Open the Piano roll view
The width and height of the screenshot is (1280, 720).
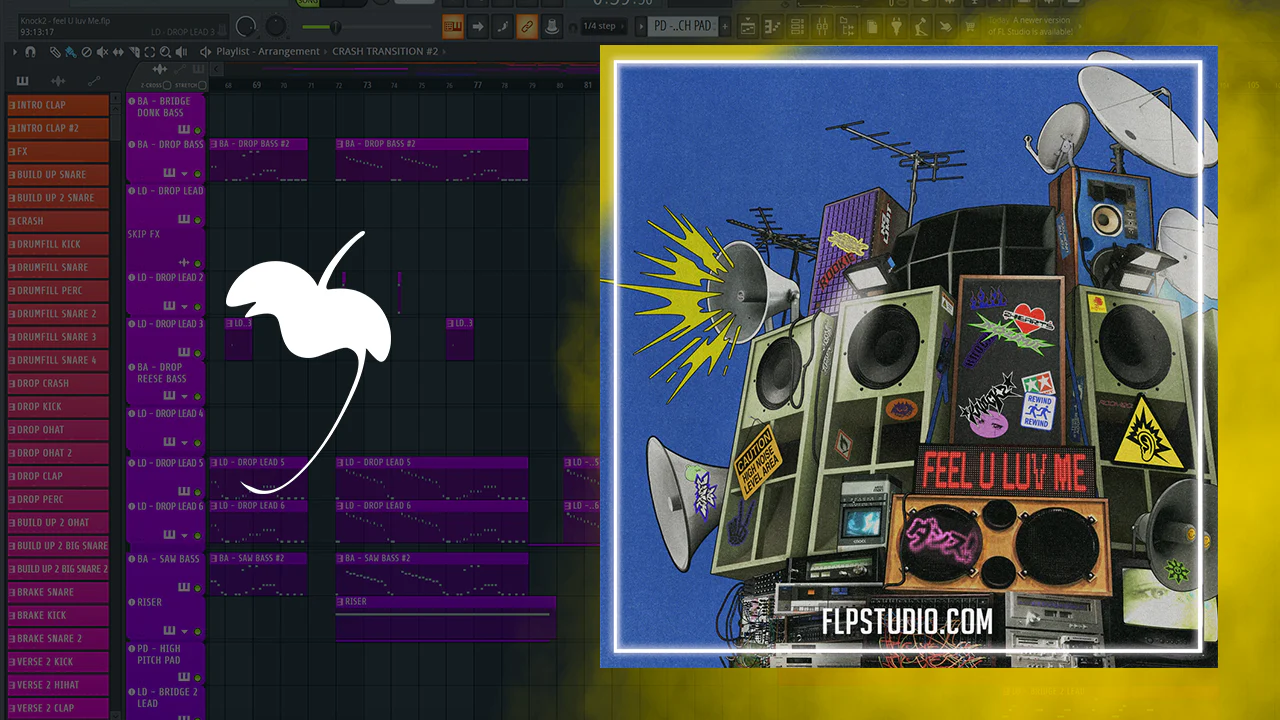point(773,27)
